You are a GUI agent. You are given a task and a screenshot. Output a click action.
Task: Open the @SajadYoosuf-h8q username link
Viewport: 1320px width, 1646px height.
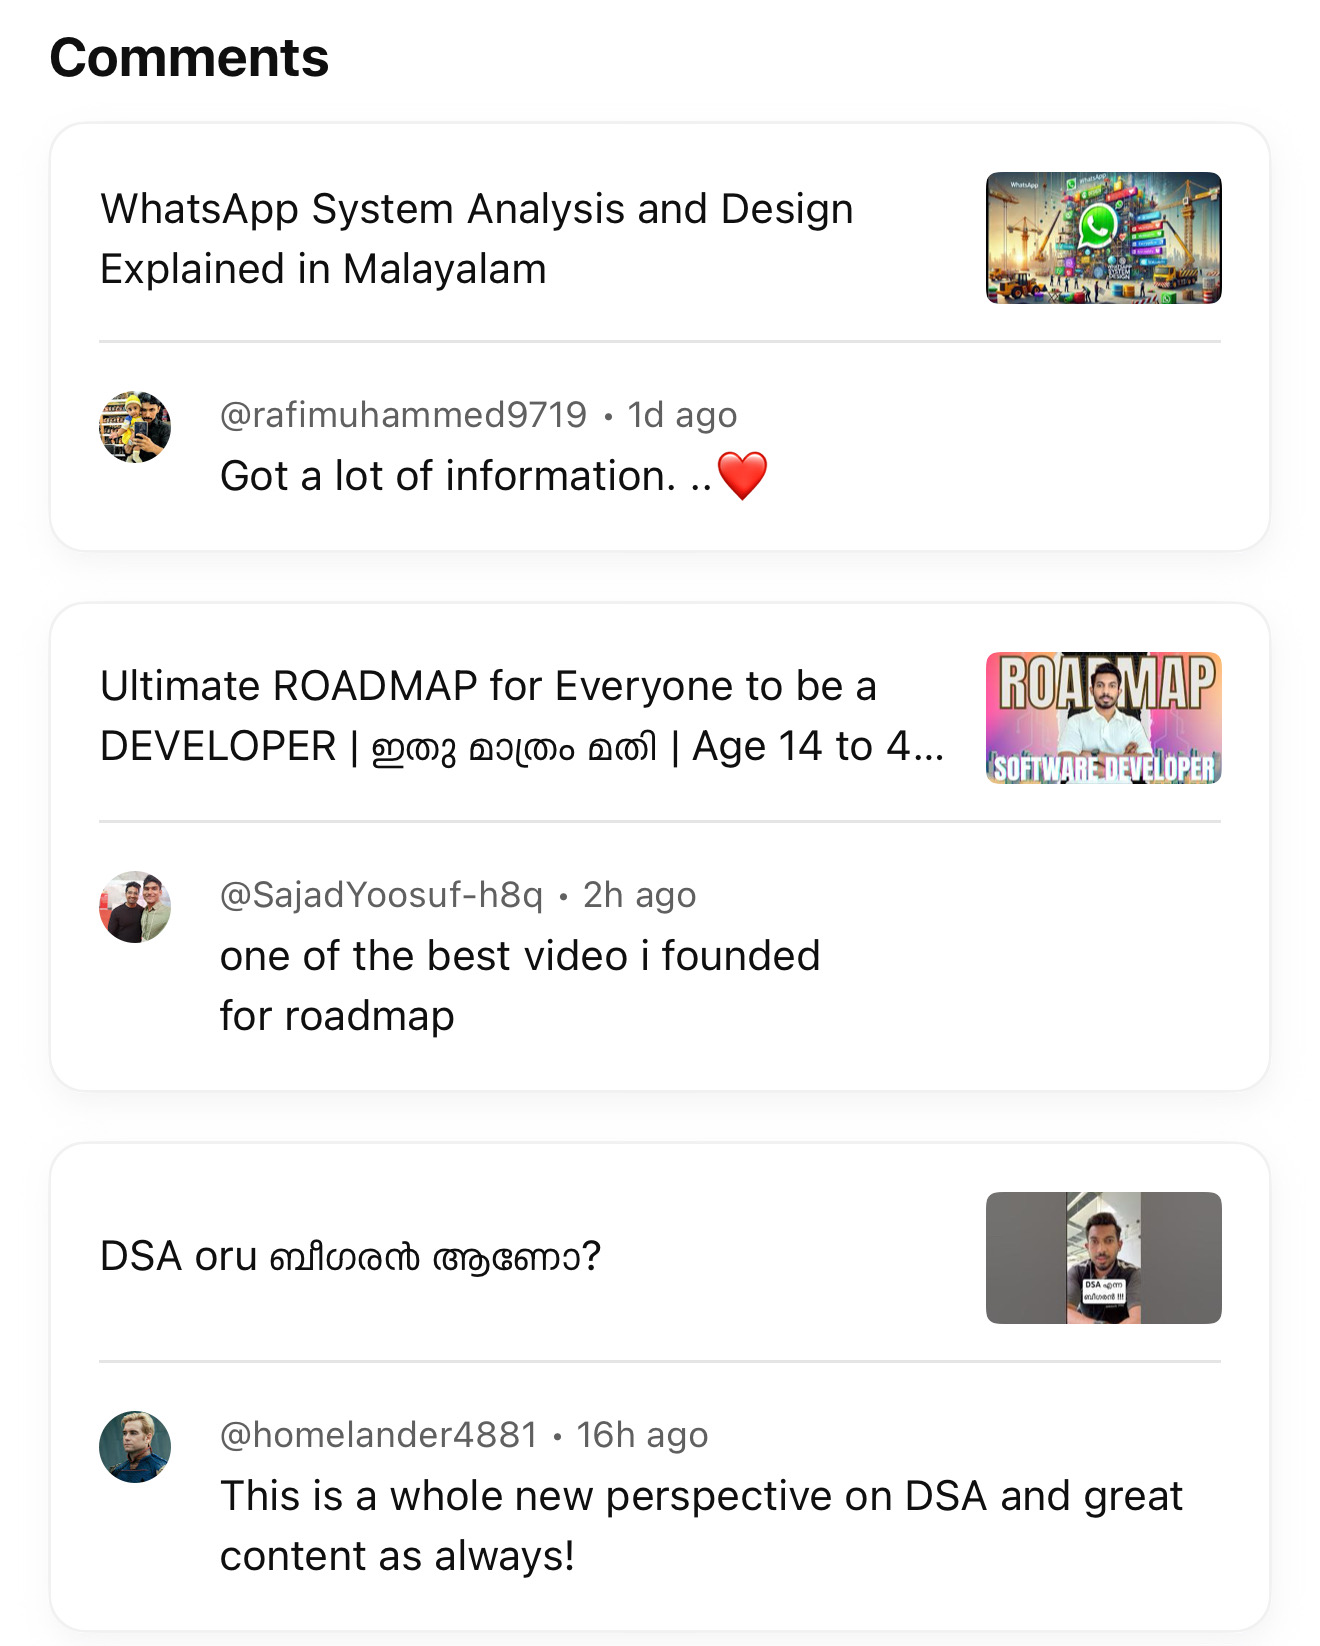pos(381,895)
